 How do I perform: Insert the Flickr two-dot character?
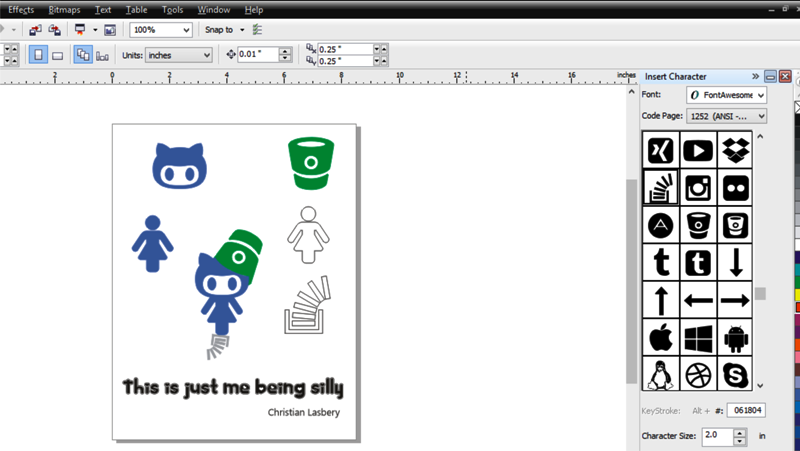pyautogui.click(x=735, y=187)
